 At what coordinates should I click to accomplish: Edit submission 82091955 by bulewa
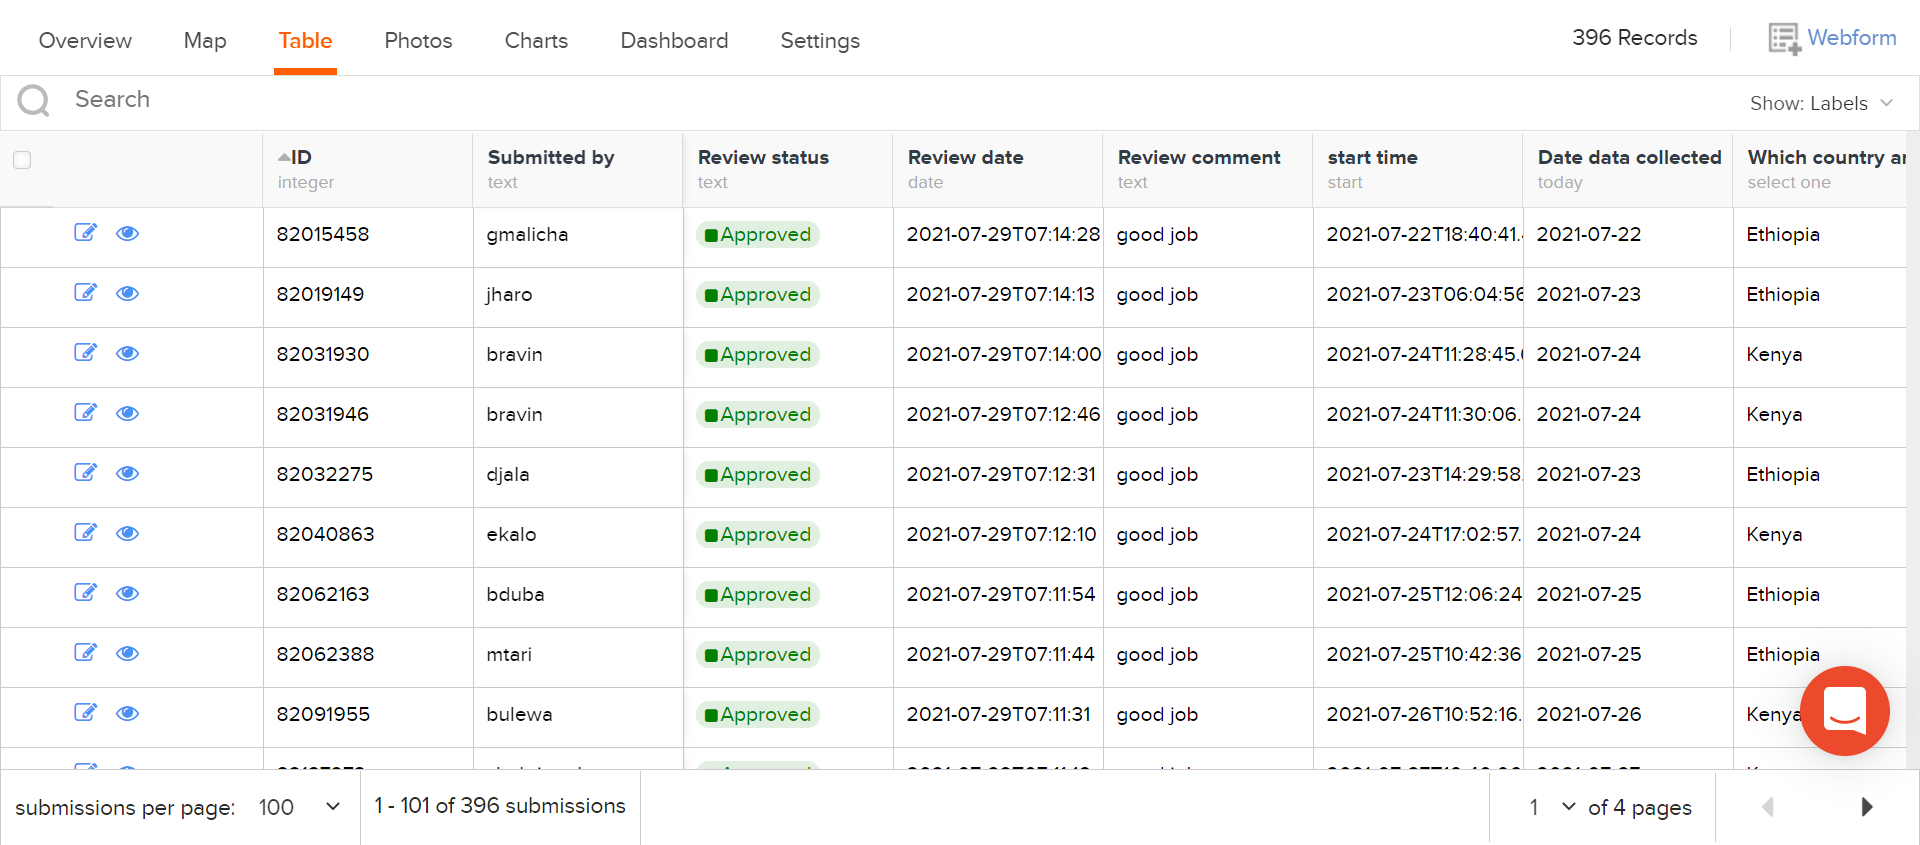(x=86, y=713)
